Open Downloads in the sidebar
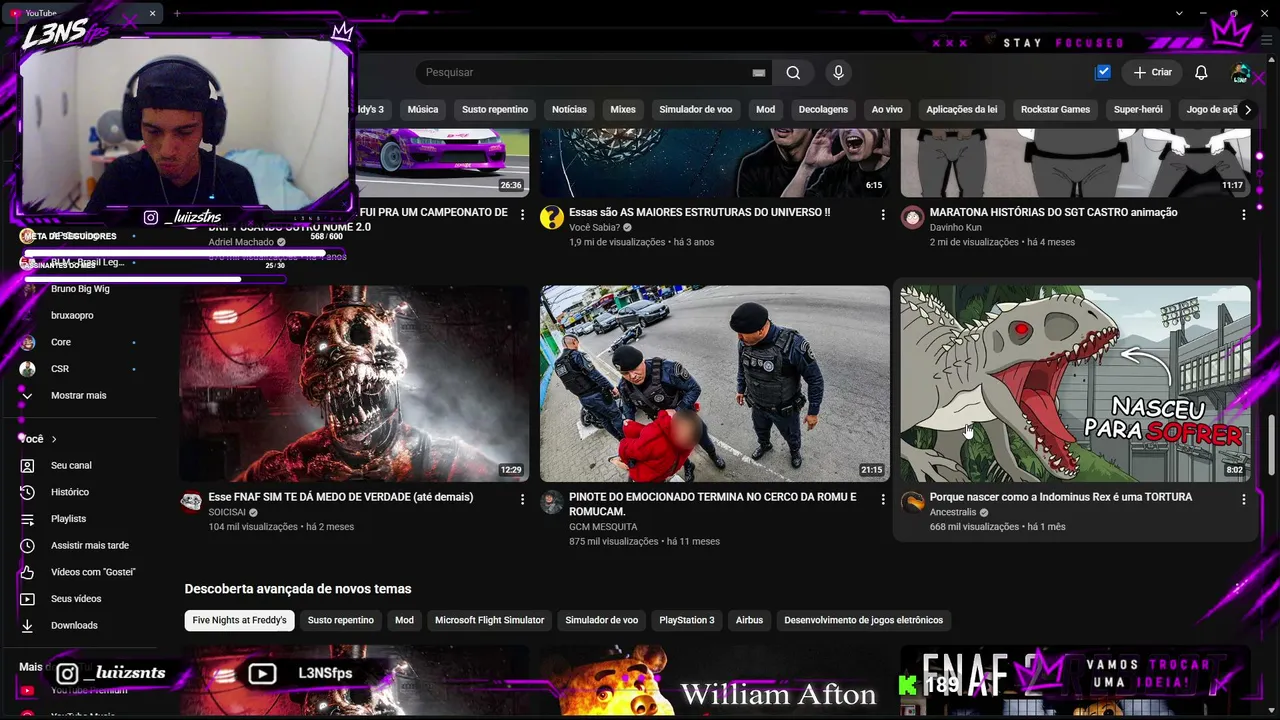Image resolution: width=1280 pixels, height=720 pixels. 74,626
